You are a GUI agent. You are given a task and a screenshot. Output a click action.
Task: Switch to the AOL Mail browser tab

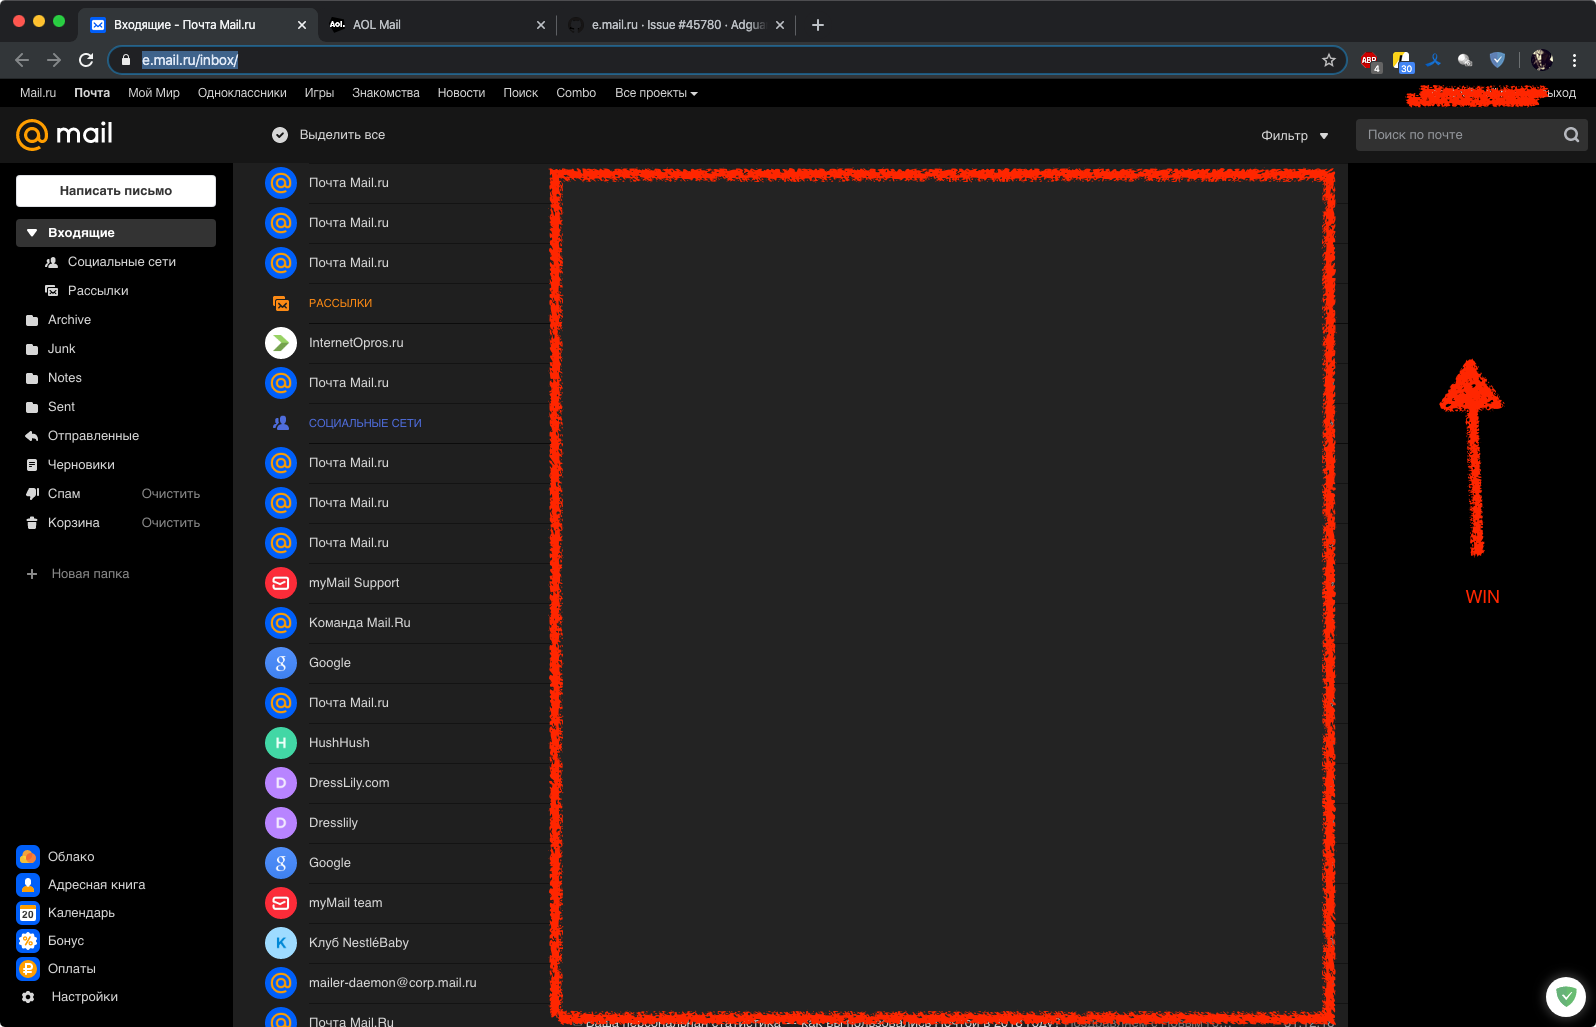tap(434, 25)
